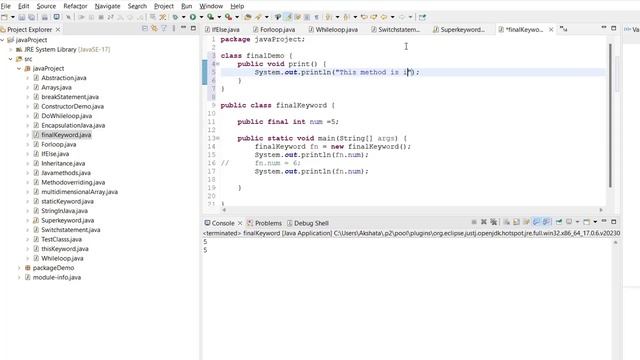Click Remove All Terminated Launches icon

pyautogui.click(x=494, y=222)
